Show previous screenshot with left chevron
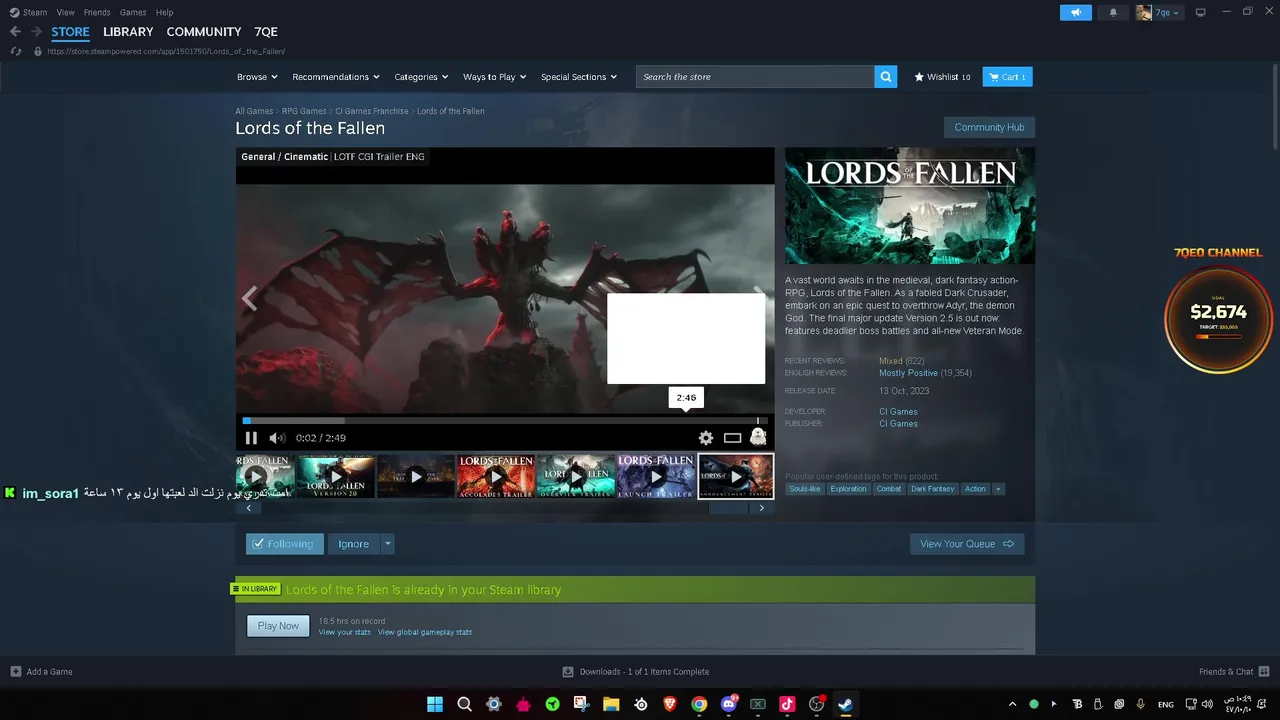Screen dimensions: 1280x720 point(249,298)
